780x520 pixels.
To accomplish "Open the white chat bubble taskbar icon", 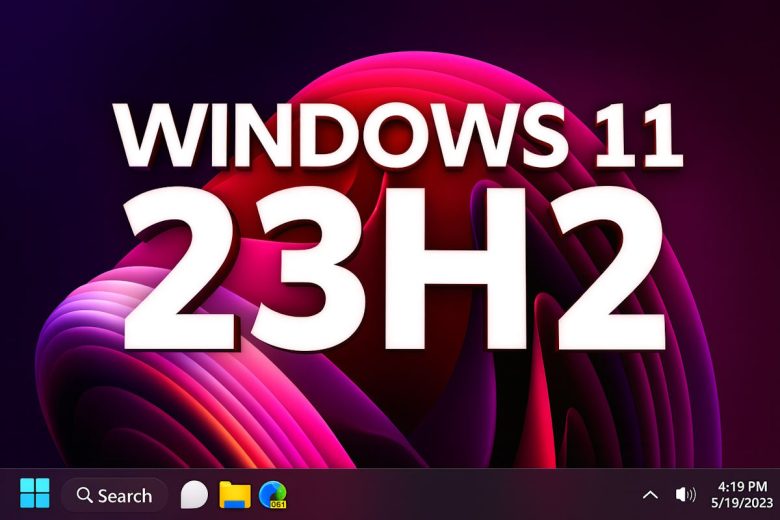I will tap(193, 494).
